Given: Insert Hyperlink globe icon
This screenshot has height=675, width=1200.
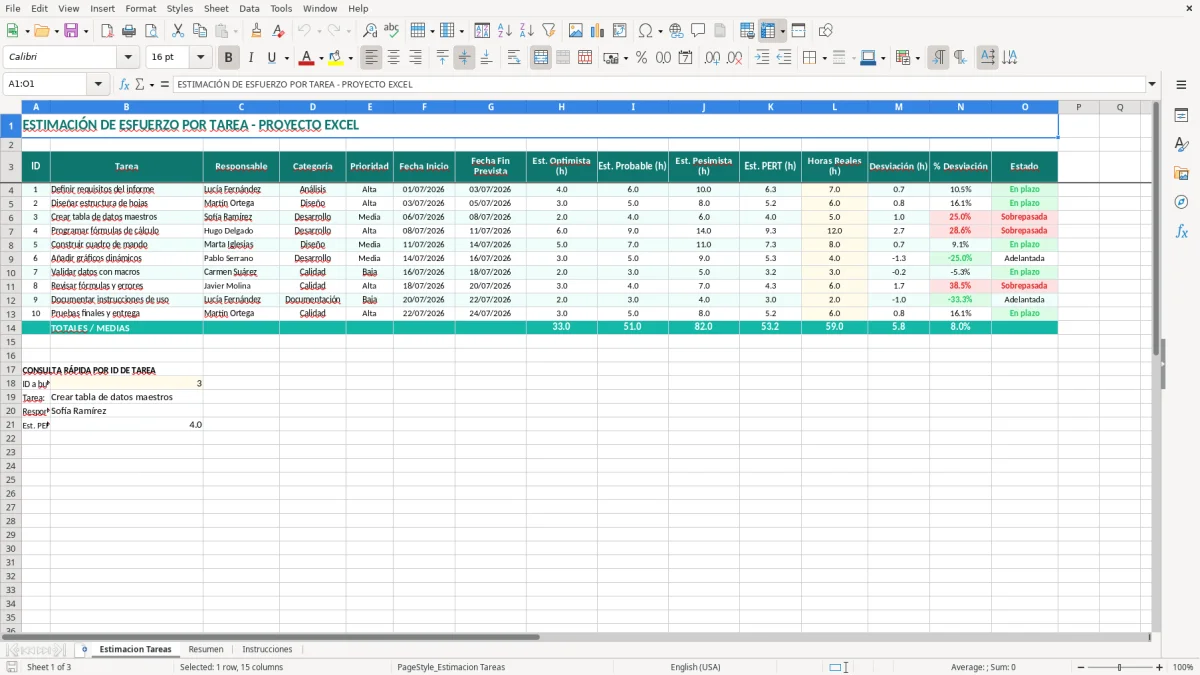Looking at the screenshot, I should [x=676, y=31].
